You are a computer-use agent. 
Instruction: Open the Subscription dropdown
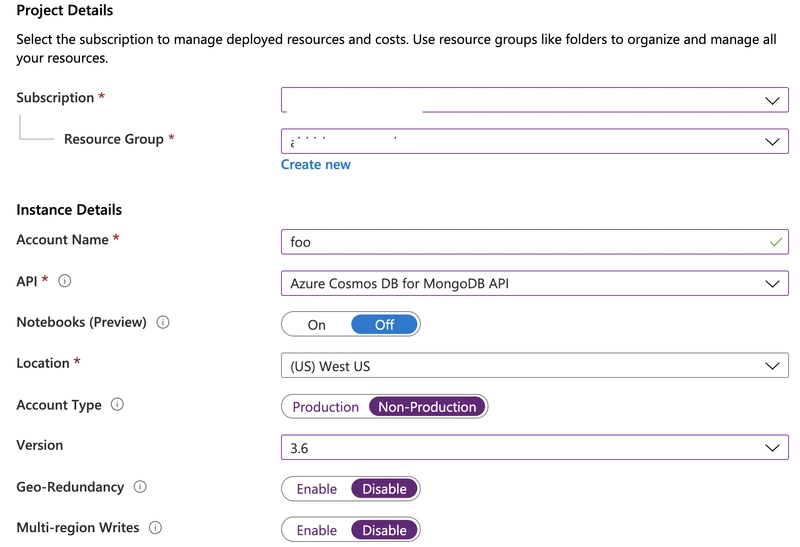pos(535,100)
